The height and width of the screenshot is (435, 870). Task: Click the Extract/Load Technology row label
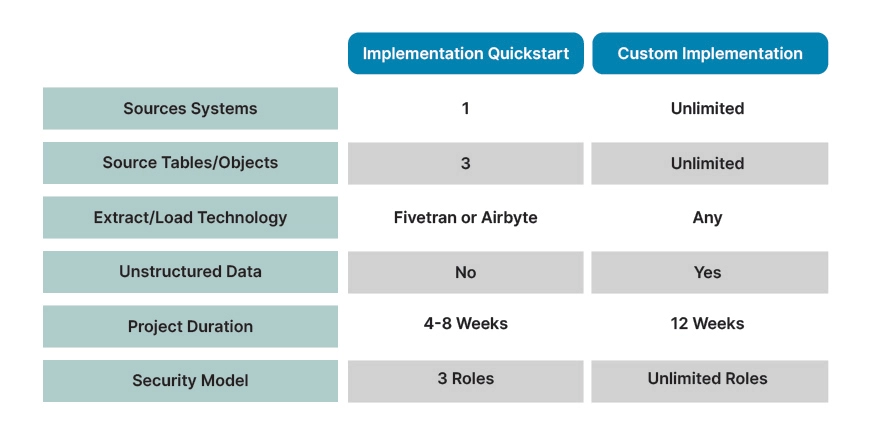(x=190, y=217)
